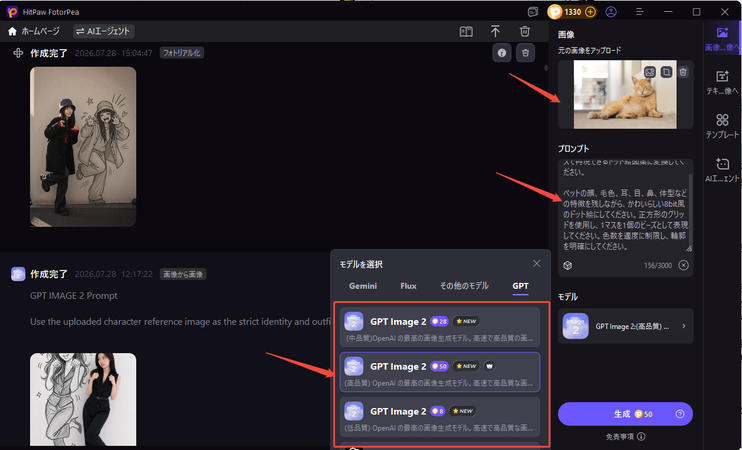
Task: Open the AIエ...ェント sidebar panel
Action: point(722,170)
